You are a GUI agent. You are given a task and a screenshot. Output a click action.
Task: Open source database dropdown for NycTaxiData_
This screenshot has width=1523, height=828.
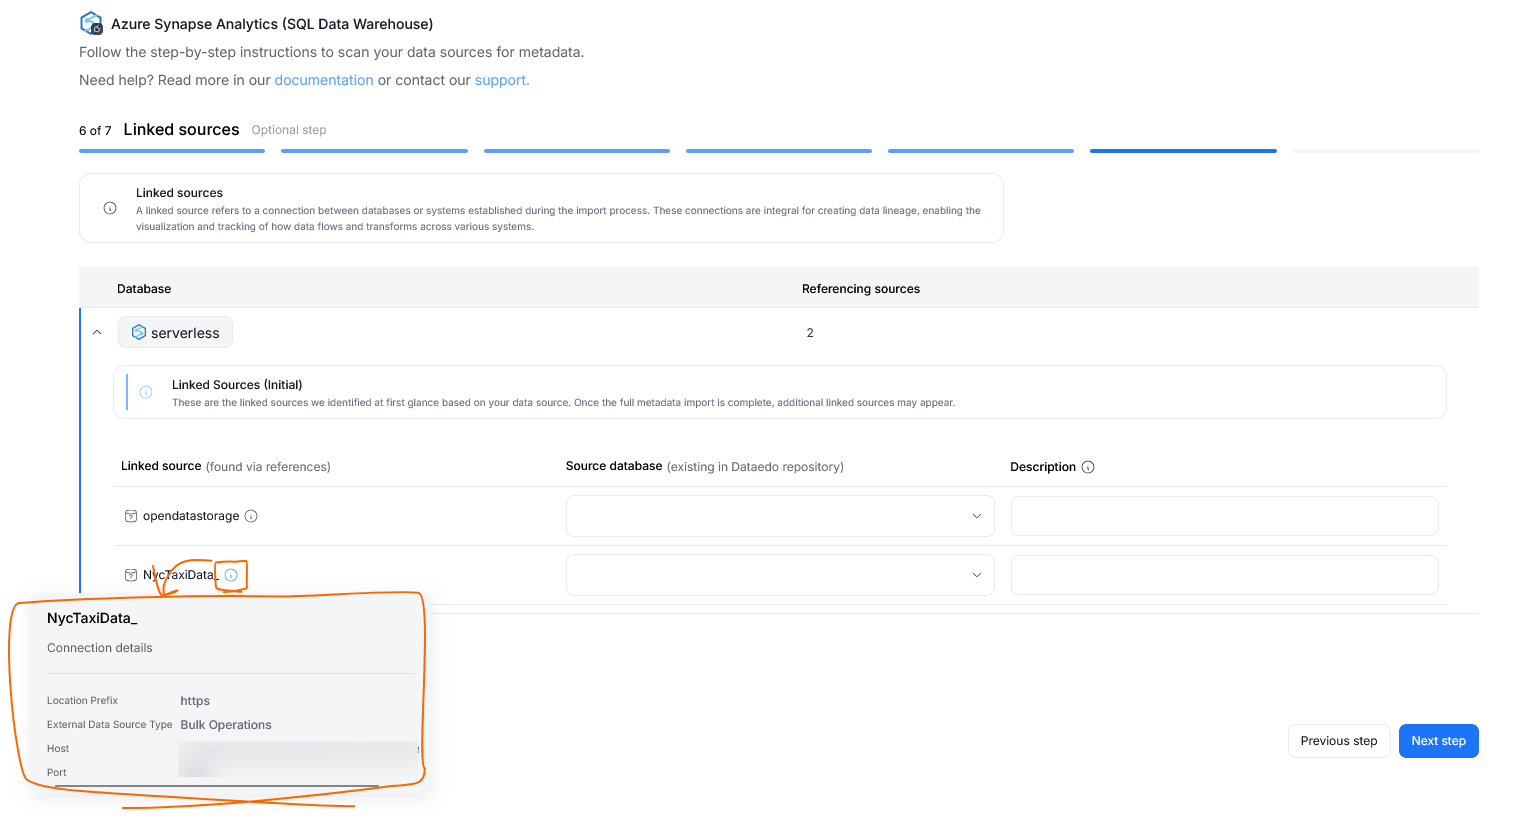[779, 575]
